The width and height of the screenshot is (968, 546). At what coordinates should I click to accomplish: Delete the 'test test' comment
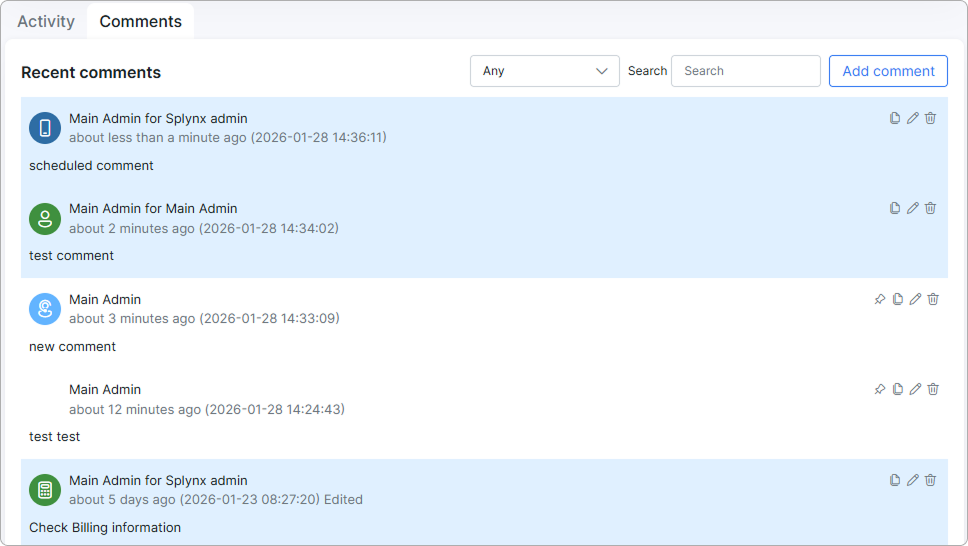click(933, 389)
